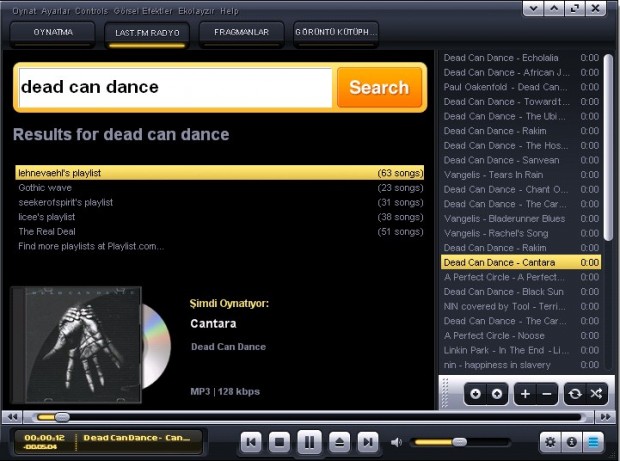Image resolution: width=620 pixels, height=461 pixels.
Task: Open the Help menu
Action: 229,11
